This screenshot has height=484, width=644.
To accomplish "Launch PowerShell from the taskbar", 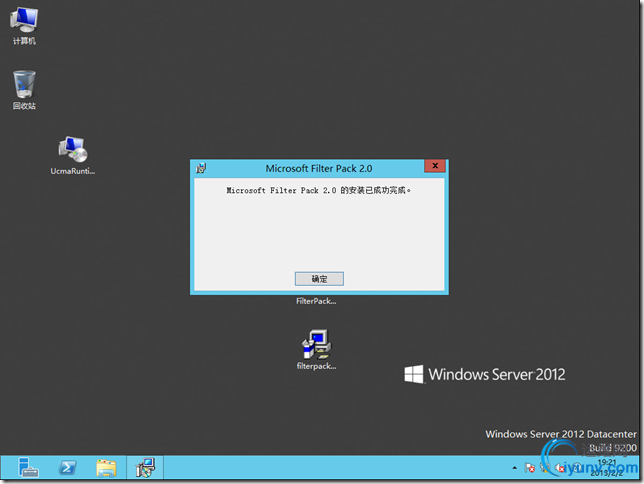I will tap(67, 468).
